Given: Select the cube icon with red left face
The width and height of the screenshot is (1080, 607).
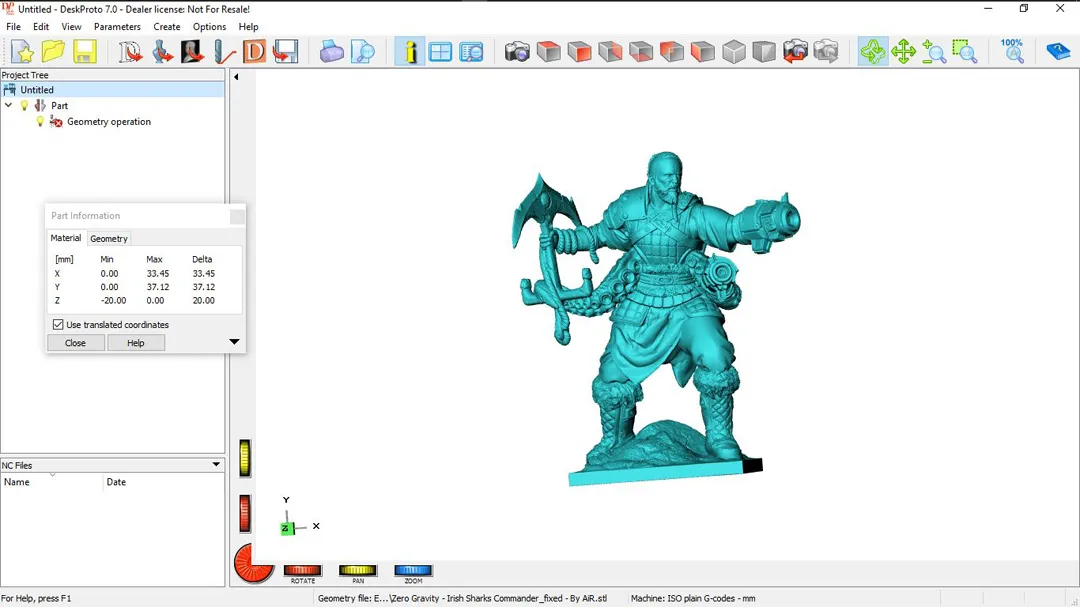Looking at the screenshot, I should pos(703,52).
